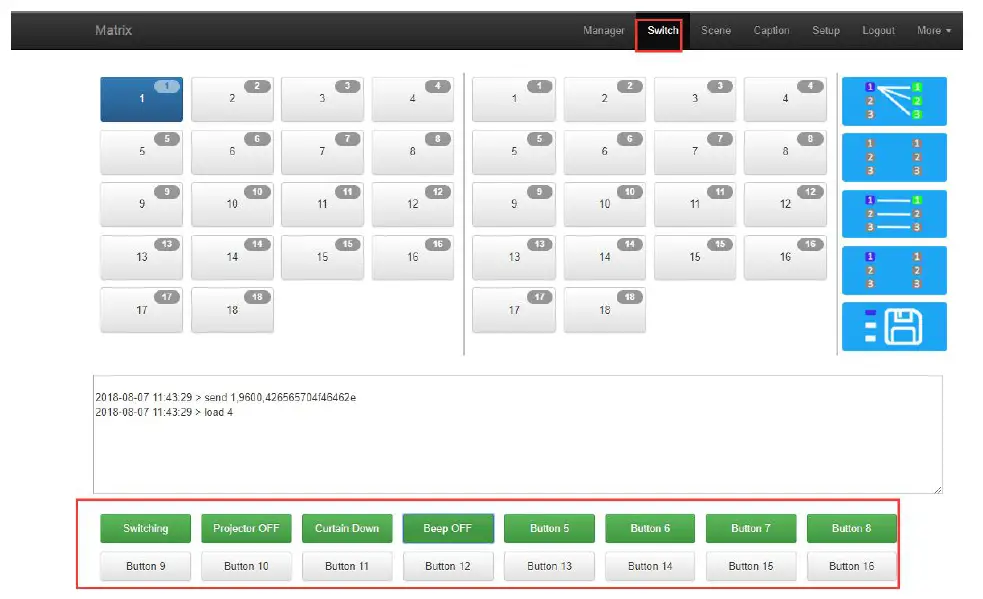Select output channel 2 in right grid
This screenshot has width=983, height=599.
[604, 99]
